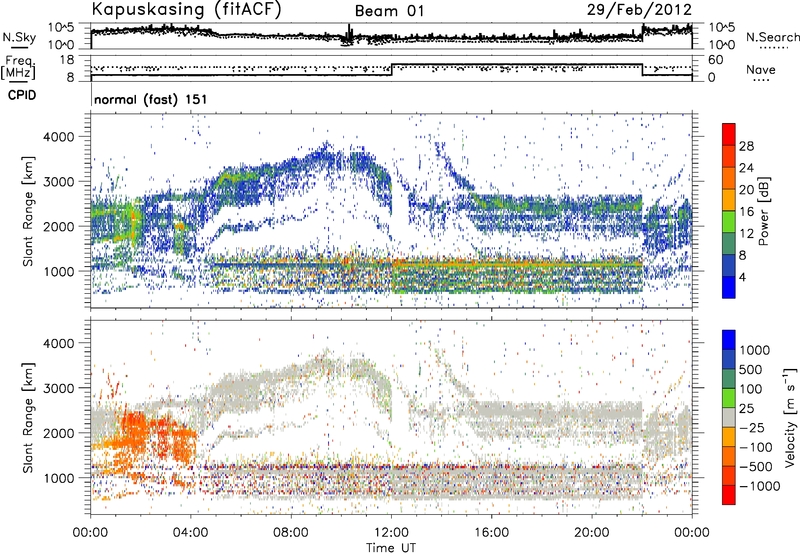Select the 16:00 time tick label
This screenshot has height=554, width=800.
tap(491, 533)
